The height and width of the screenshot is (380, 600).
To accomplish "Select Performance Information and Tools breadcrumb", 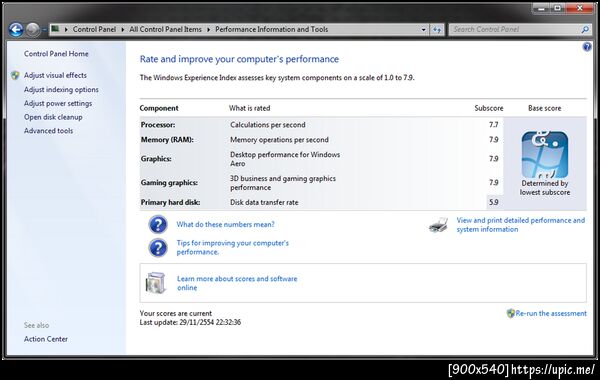I will point(271,29).
